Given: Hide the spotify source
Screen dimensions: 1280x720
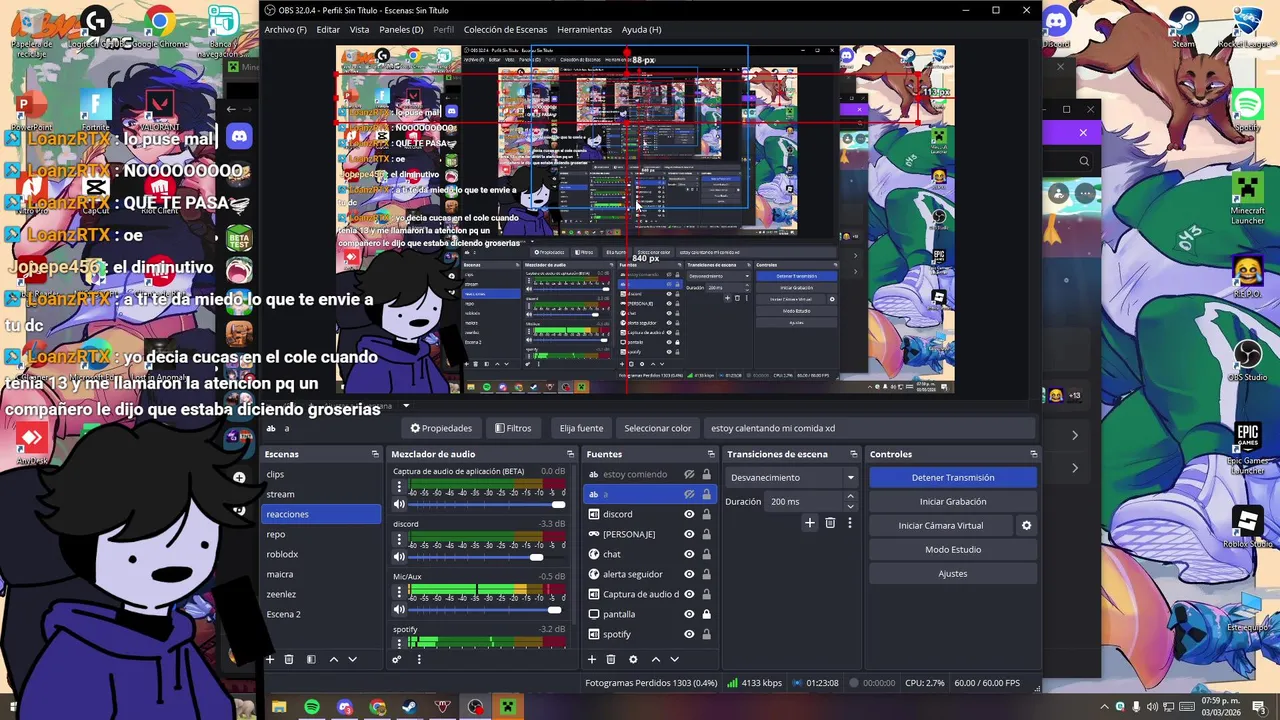Looking at the screenshot, I should 689,634.
